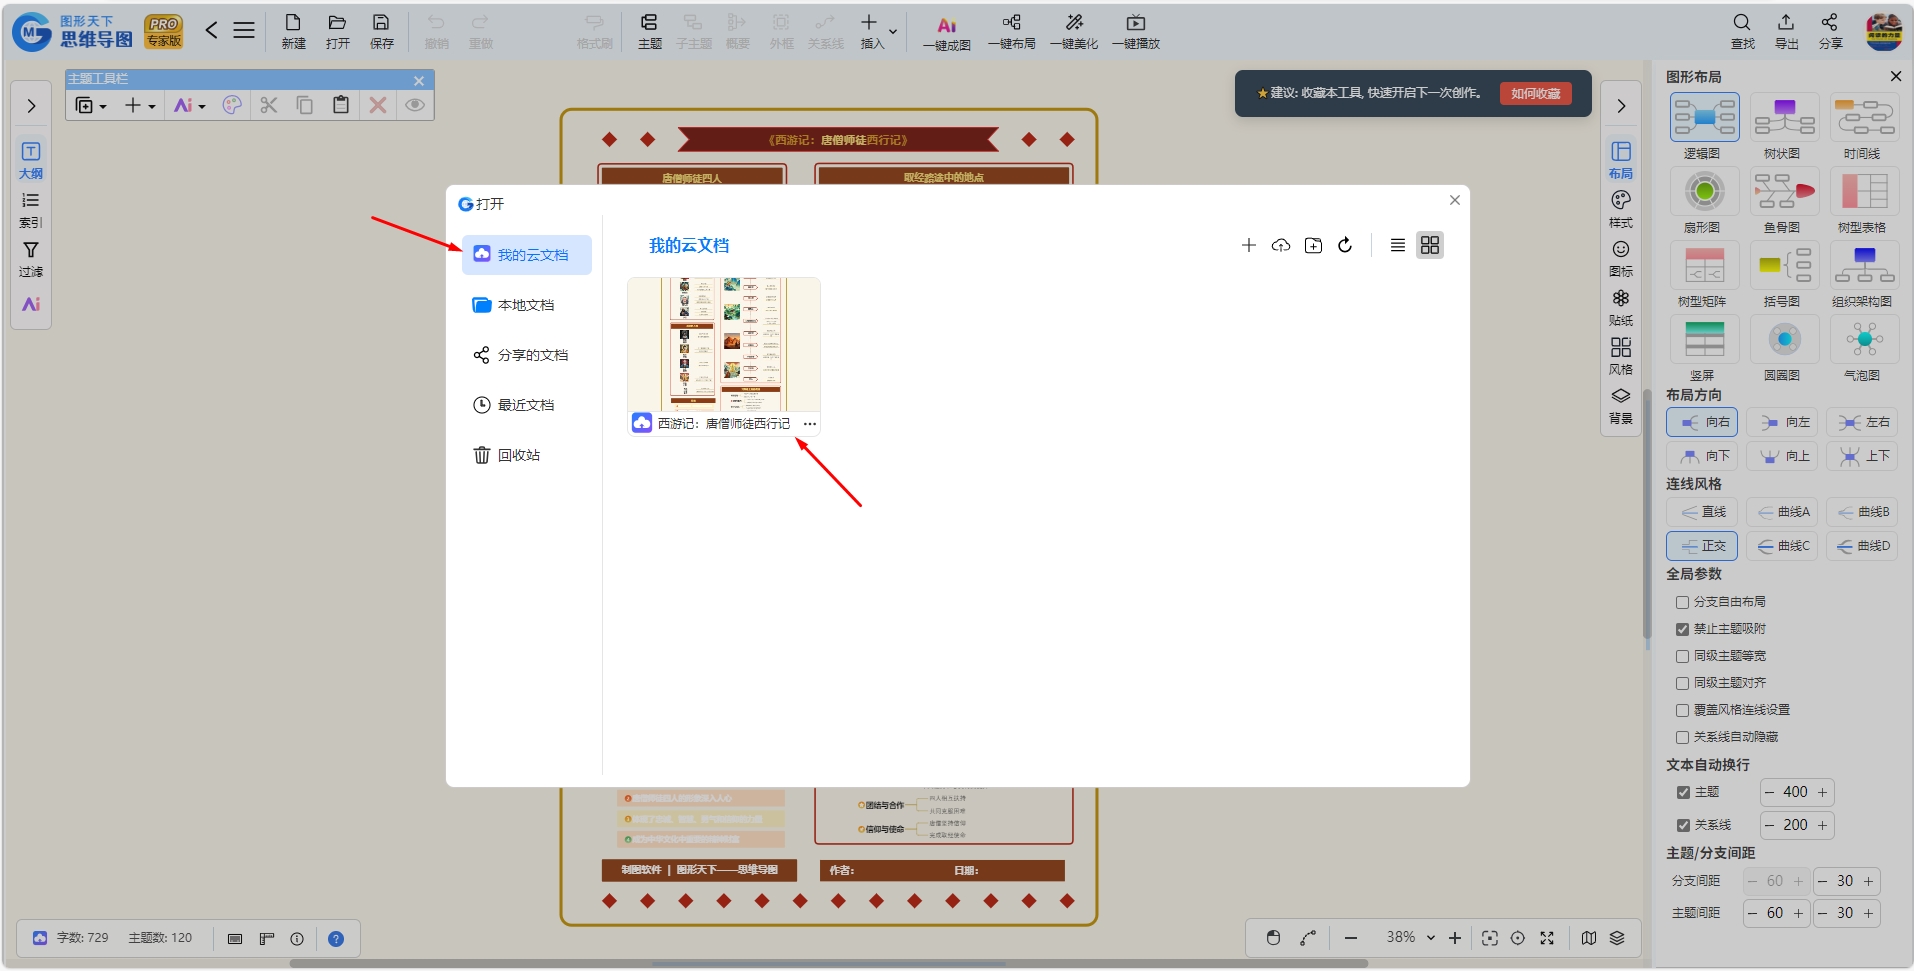This screenshot has width=1914, height=971.
Task: Open more options for 西游记 document
Action: [810, 424]
